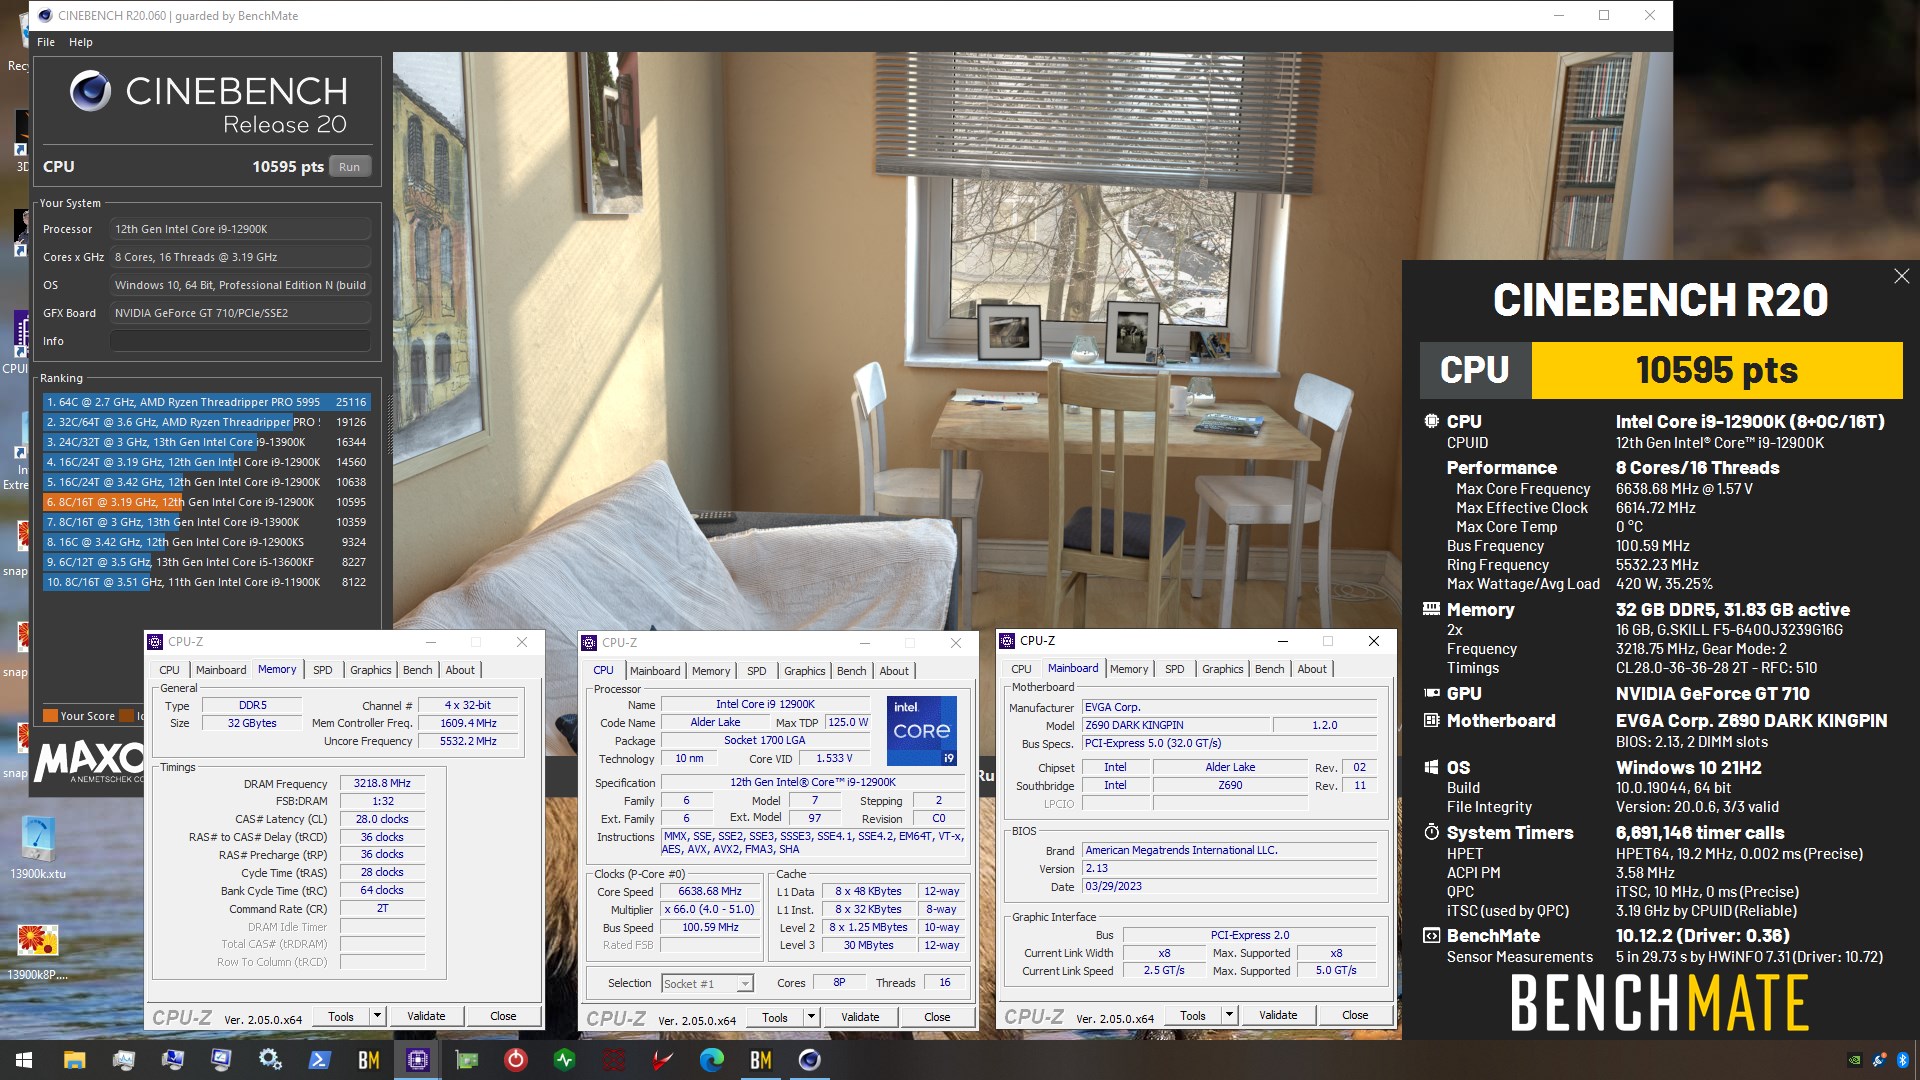Click the Run button next to the CPU score
The height and width of the screenshot is (1080, 1920).
pyautogui.click(x=350, y=167)
